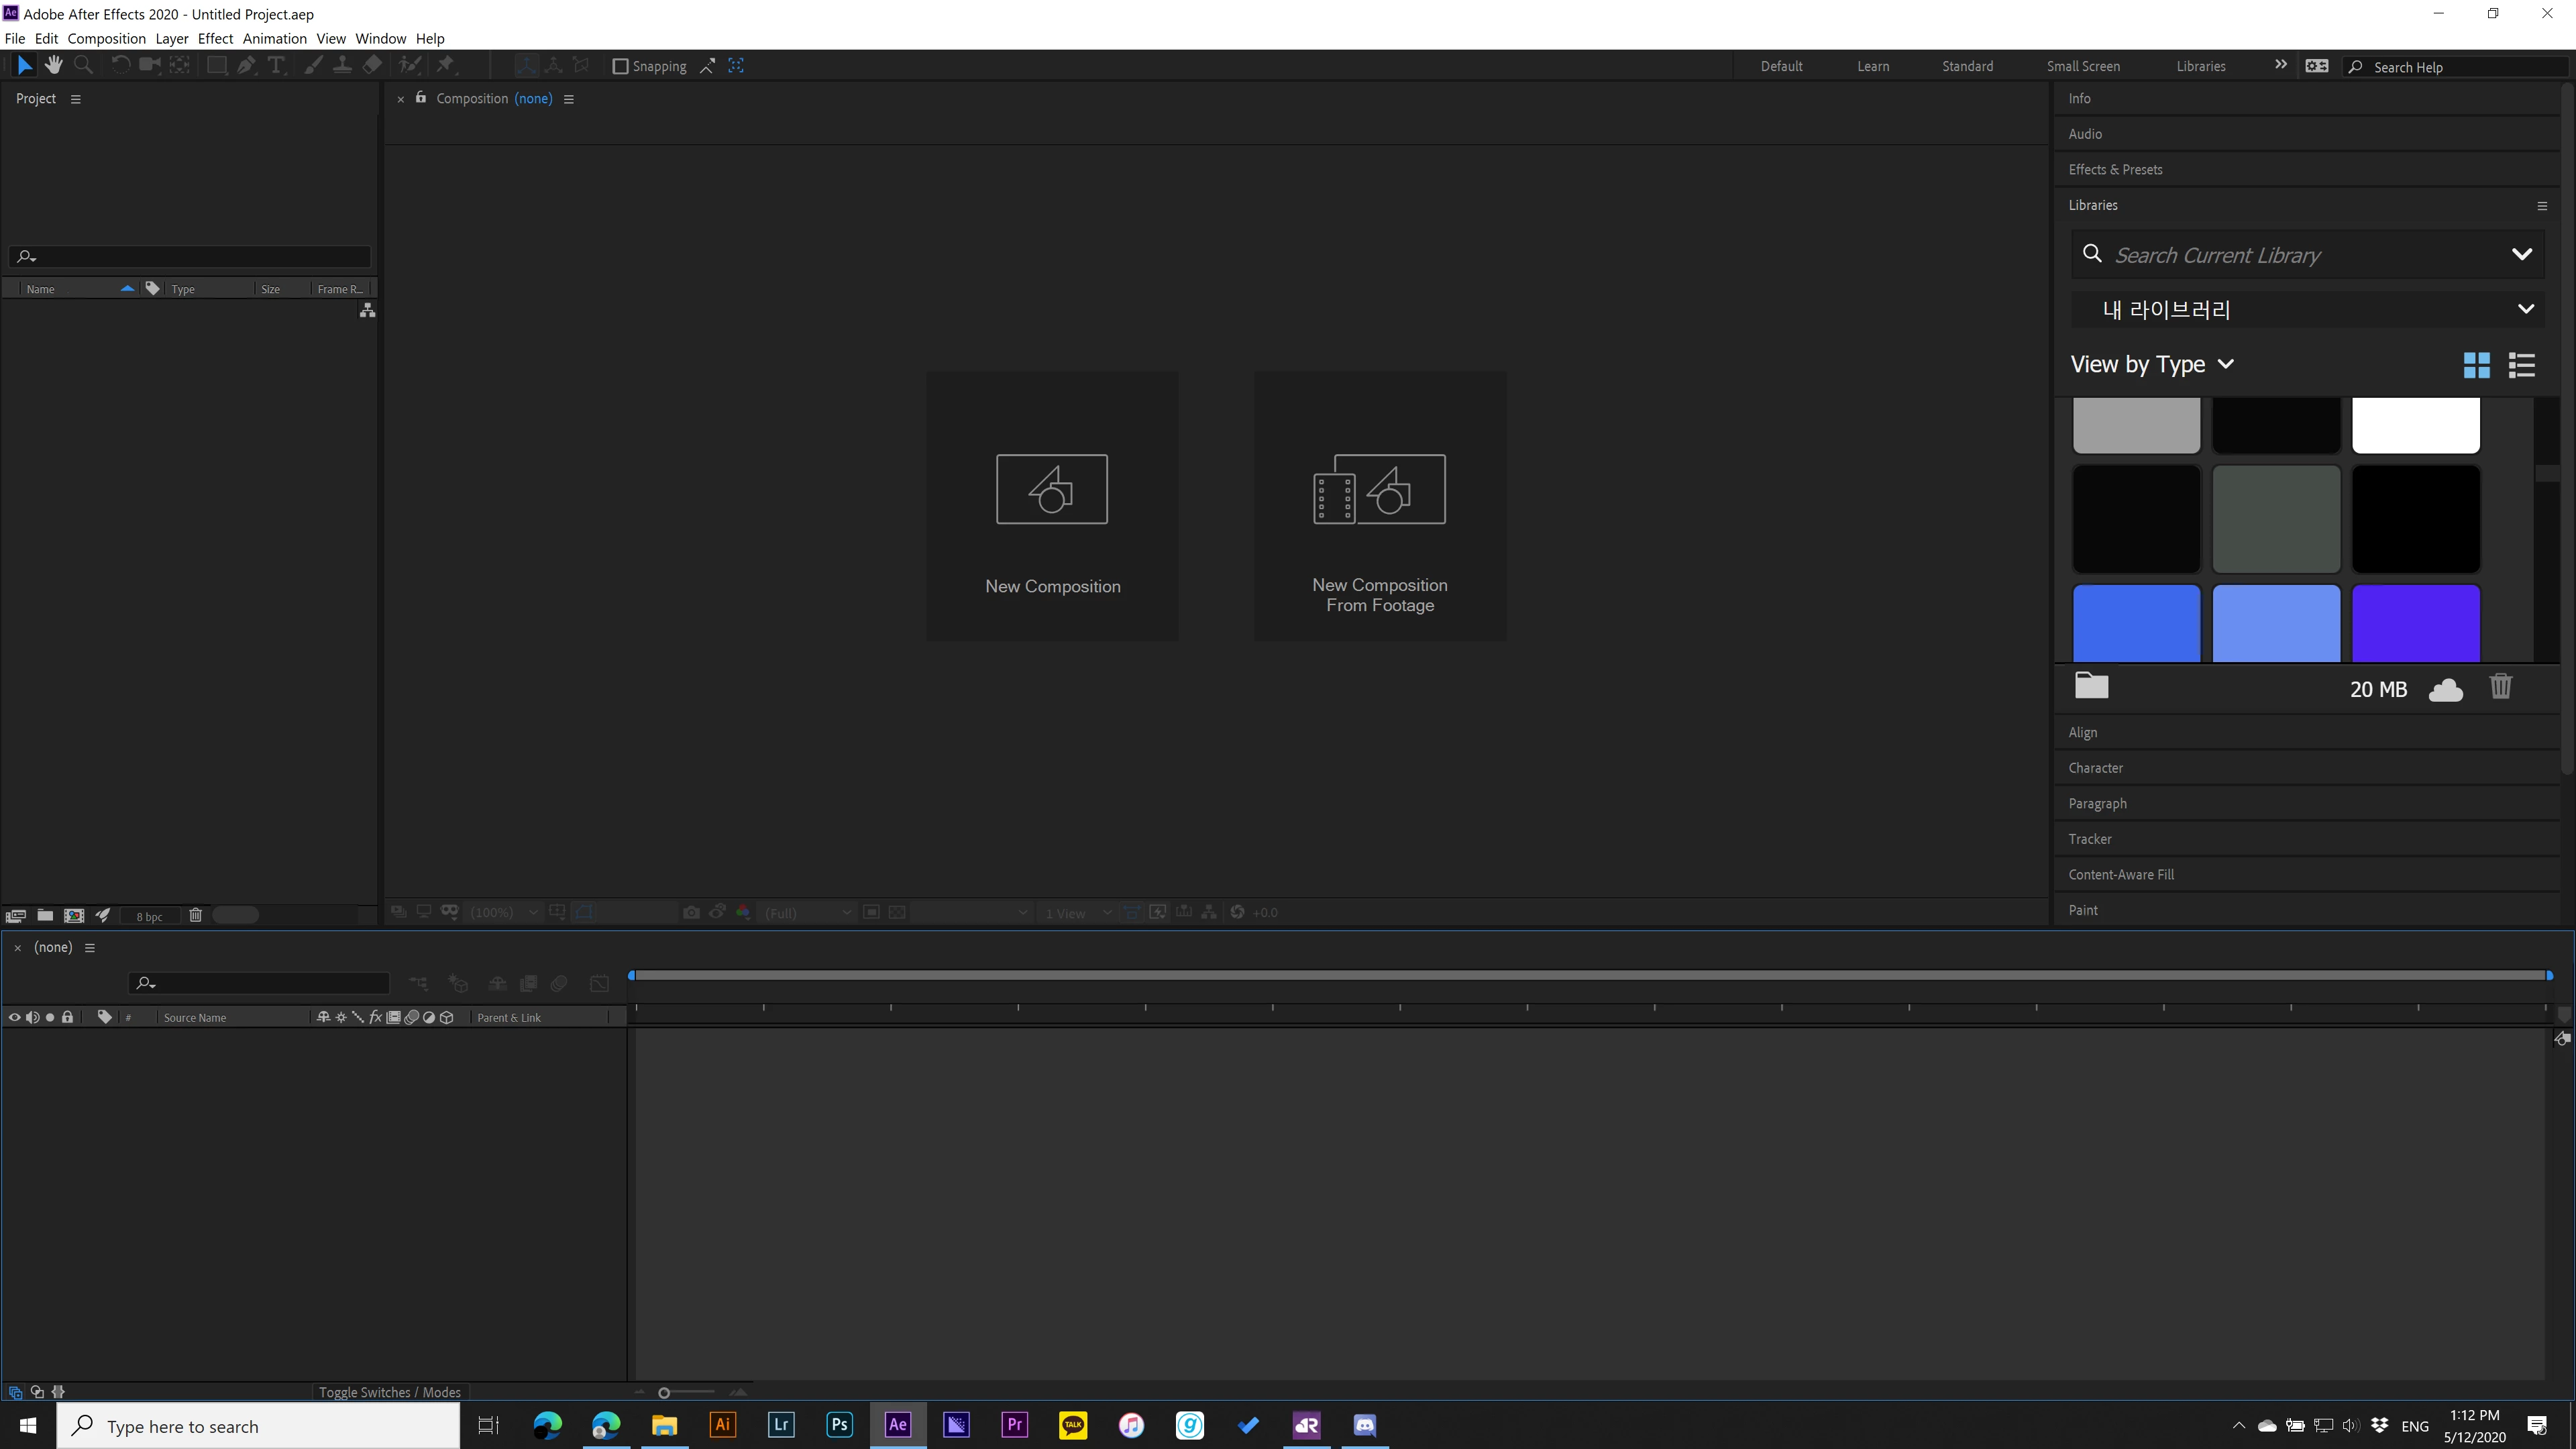Open the 내 라이브러리 library dropdown
Viewport: 2576px width, 1449px height.
pyautogui.click(x=2525, y=309)
